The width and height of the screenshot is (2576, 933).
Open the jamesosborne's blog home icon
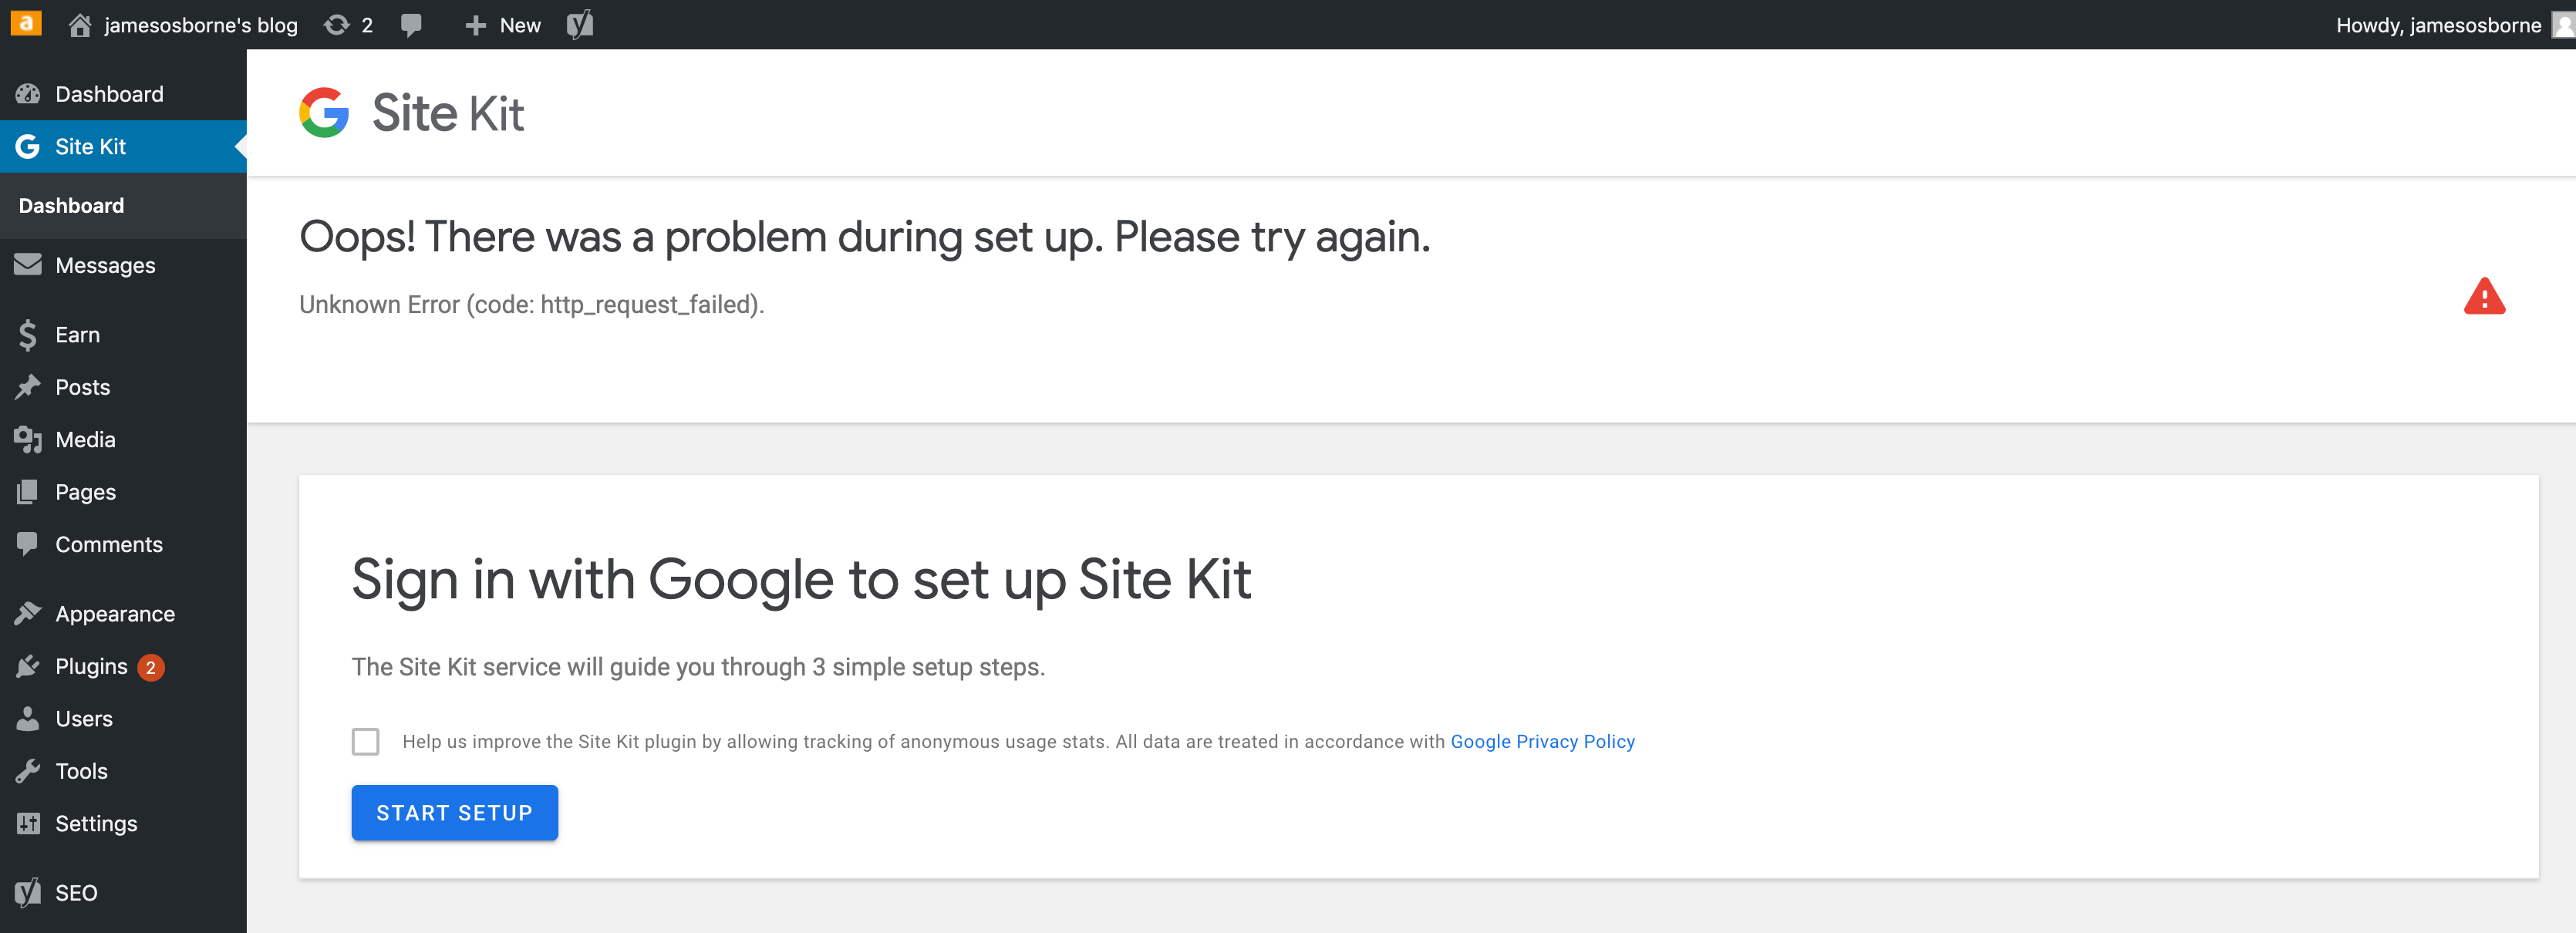click(x=80, y=25)
